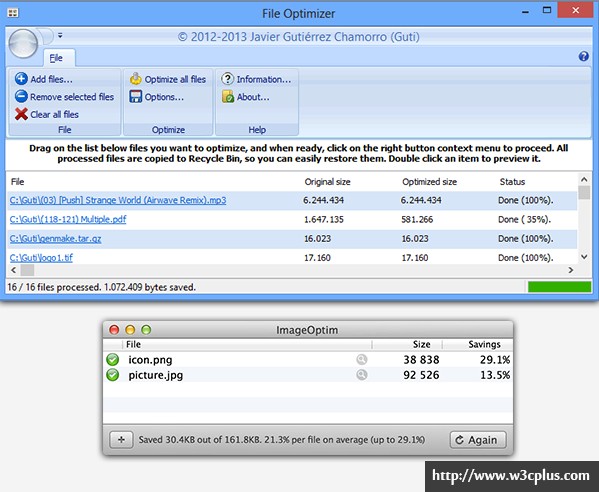Click the green zoom light in ImageOptim
The width and height of the screenshot is (599, 492).
(146, 330)
